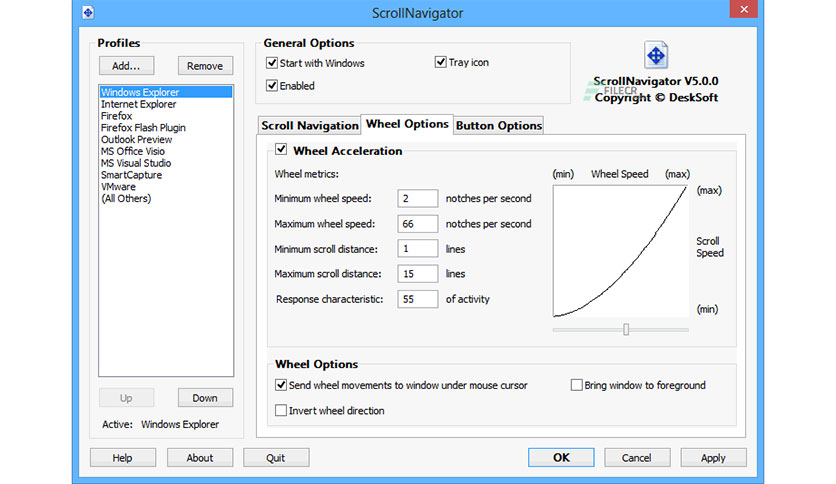The image size is (836, 484).
Task: Toggle Start with Windows checkbox
Action: 272,63
